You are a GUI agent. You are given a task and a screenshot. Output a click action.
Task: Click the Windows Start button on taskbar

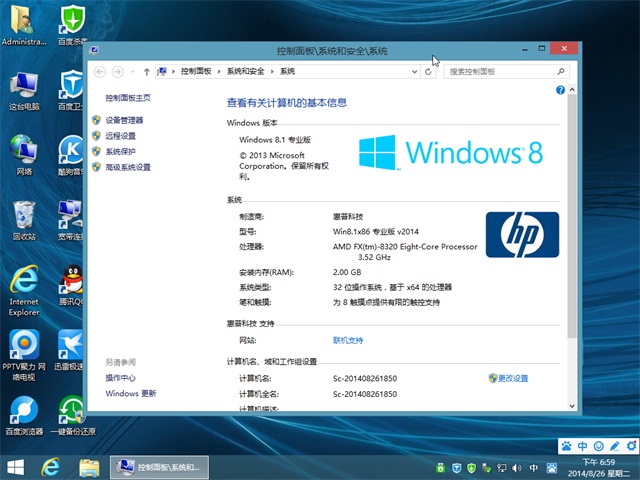tap(15, 467)
